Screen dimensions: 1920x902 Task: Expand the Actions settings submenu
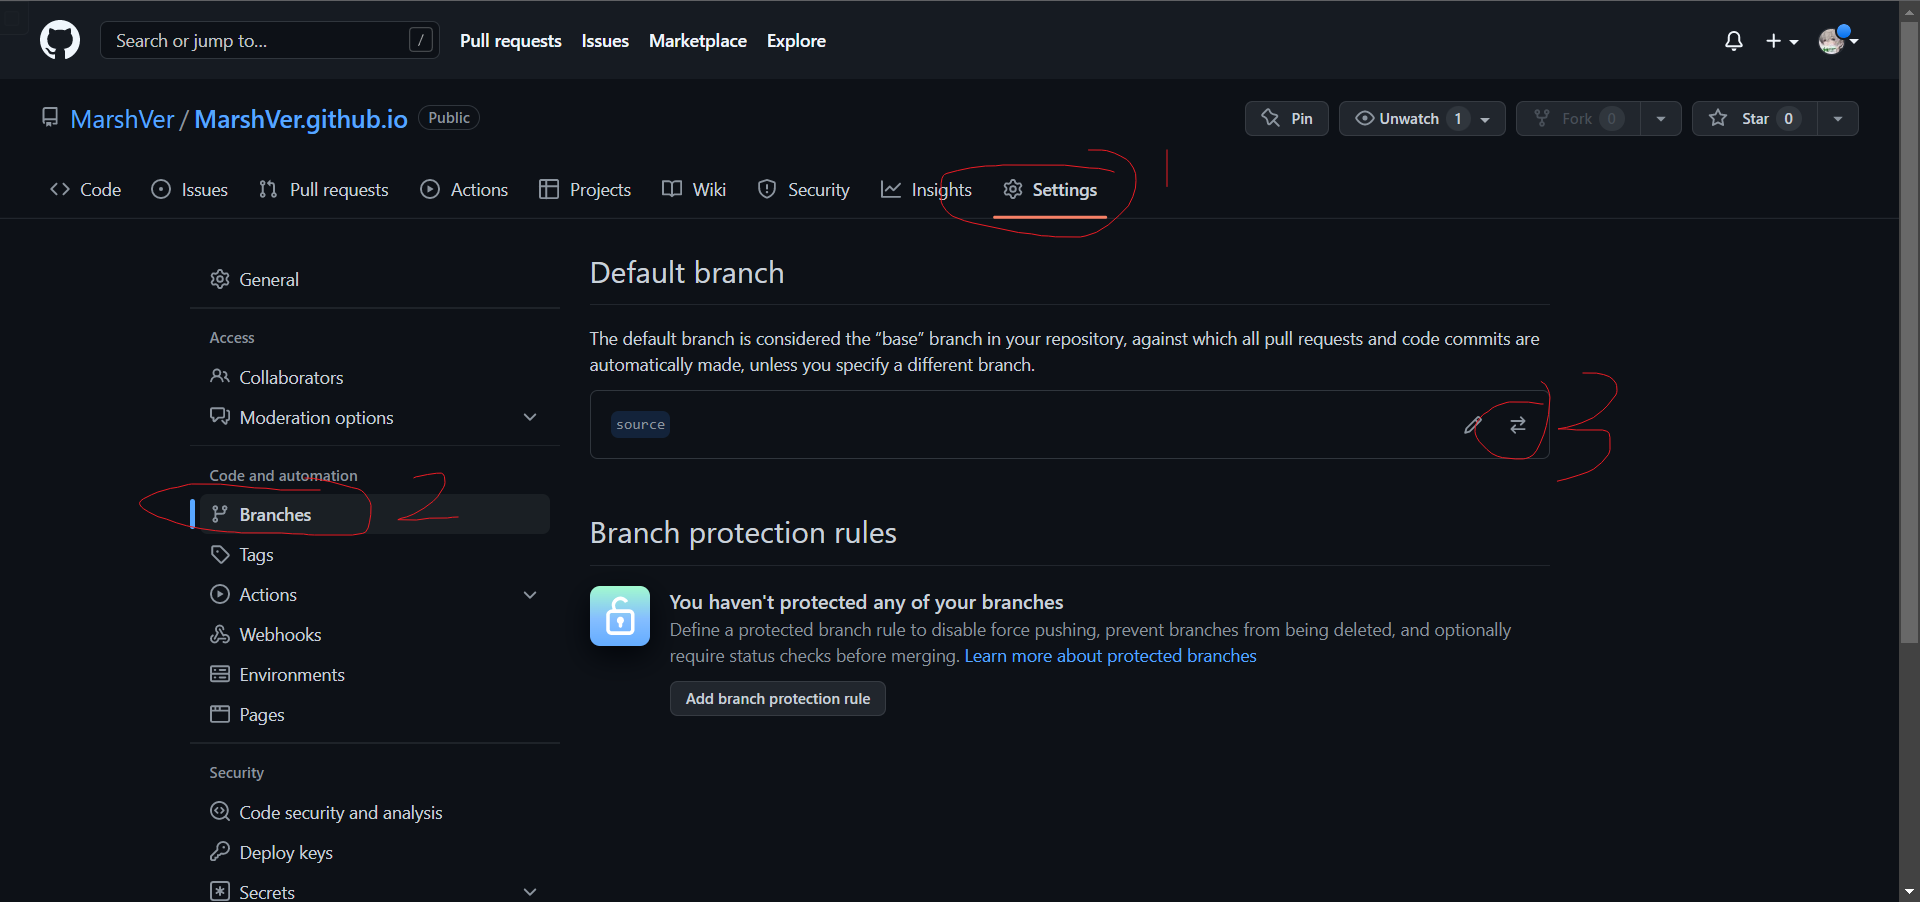(x=530, y=595)
